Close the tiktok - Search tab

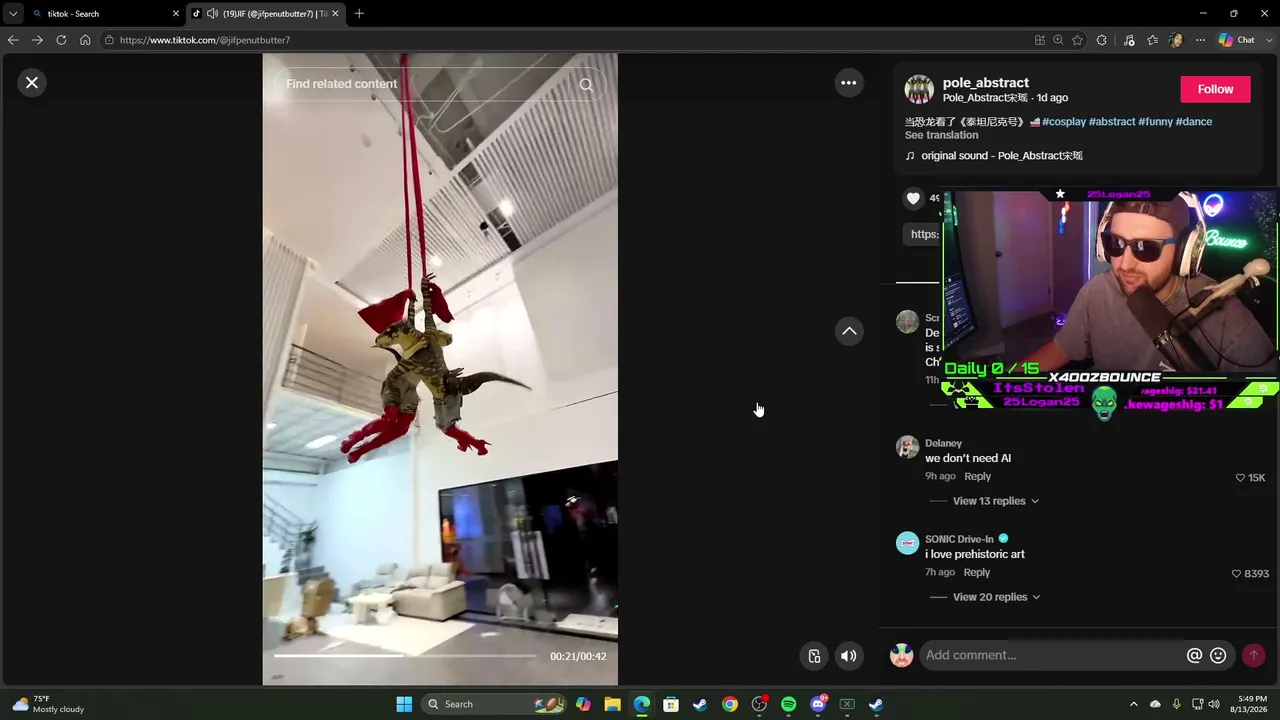[x=176, y=14]
